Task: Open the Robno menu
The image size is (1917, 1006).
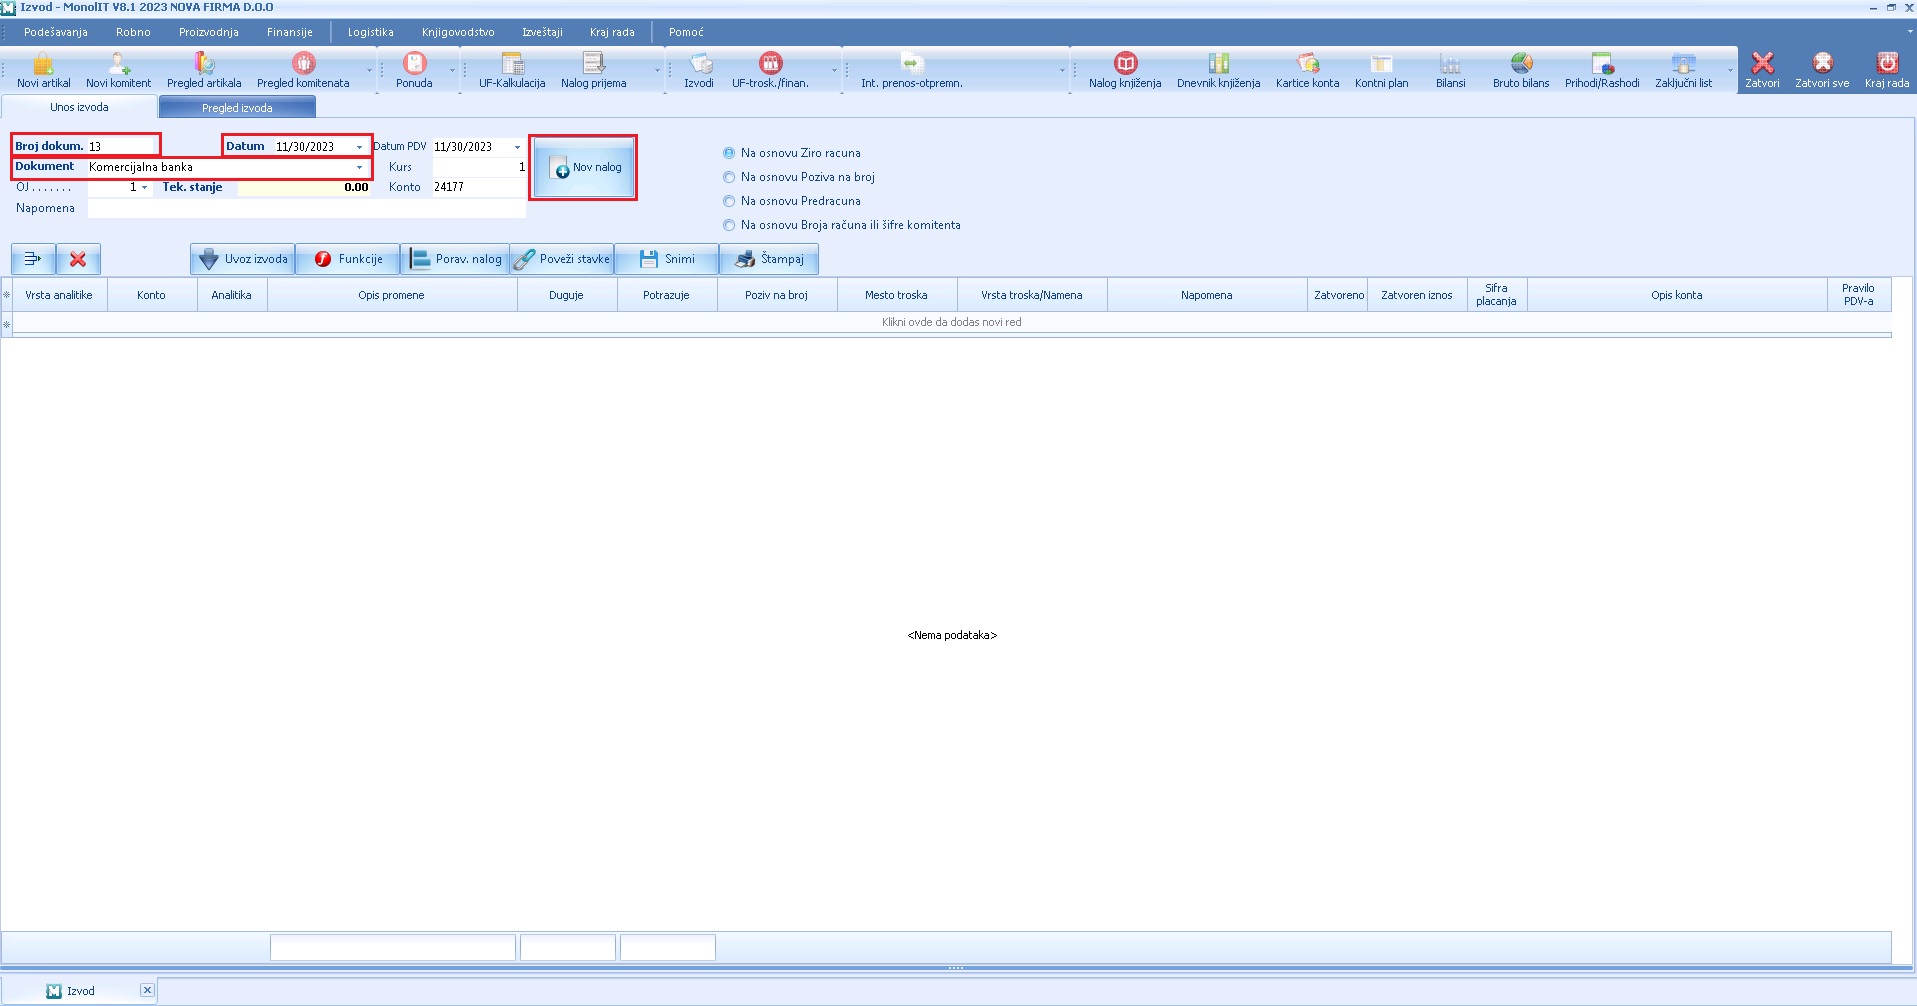Action: click(133, 32)
